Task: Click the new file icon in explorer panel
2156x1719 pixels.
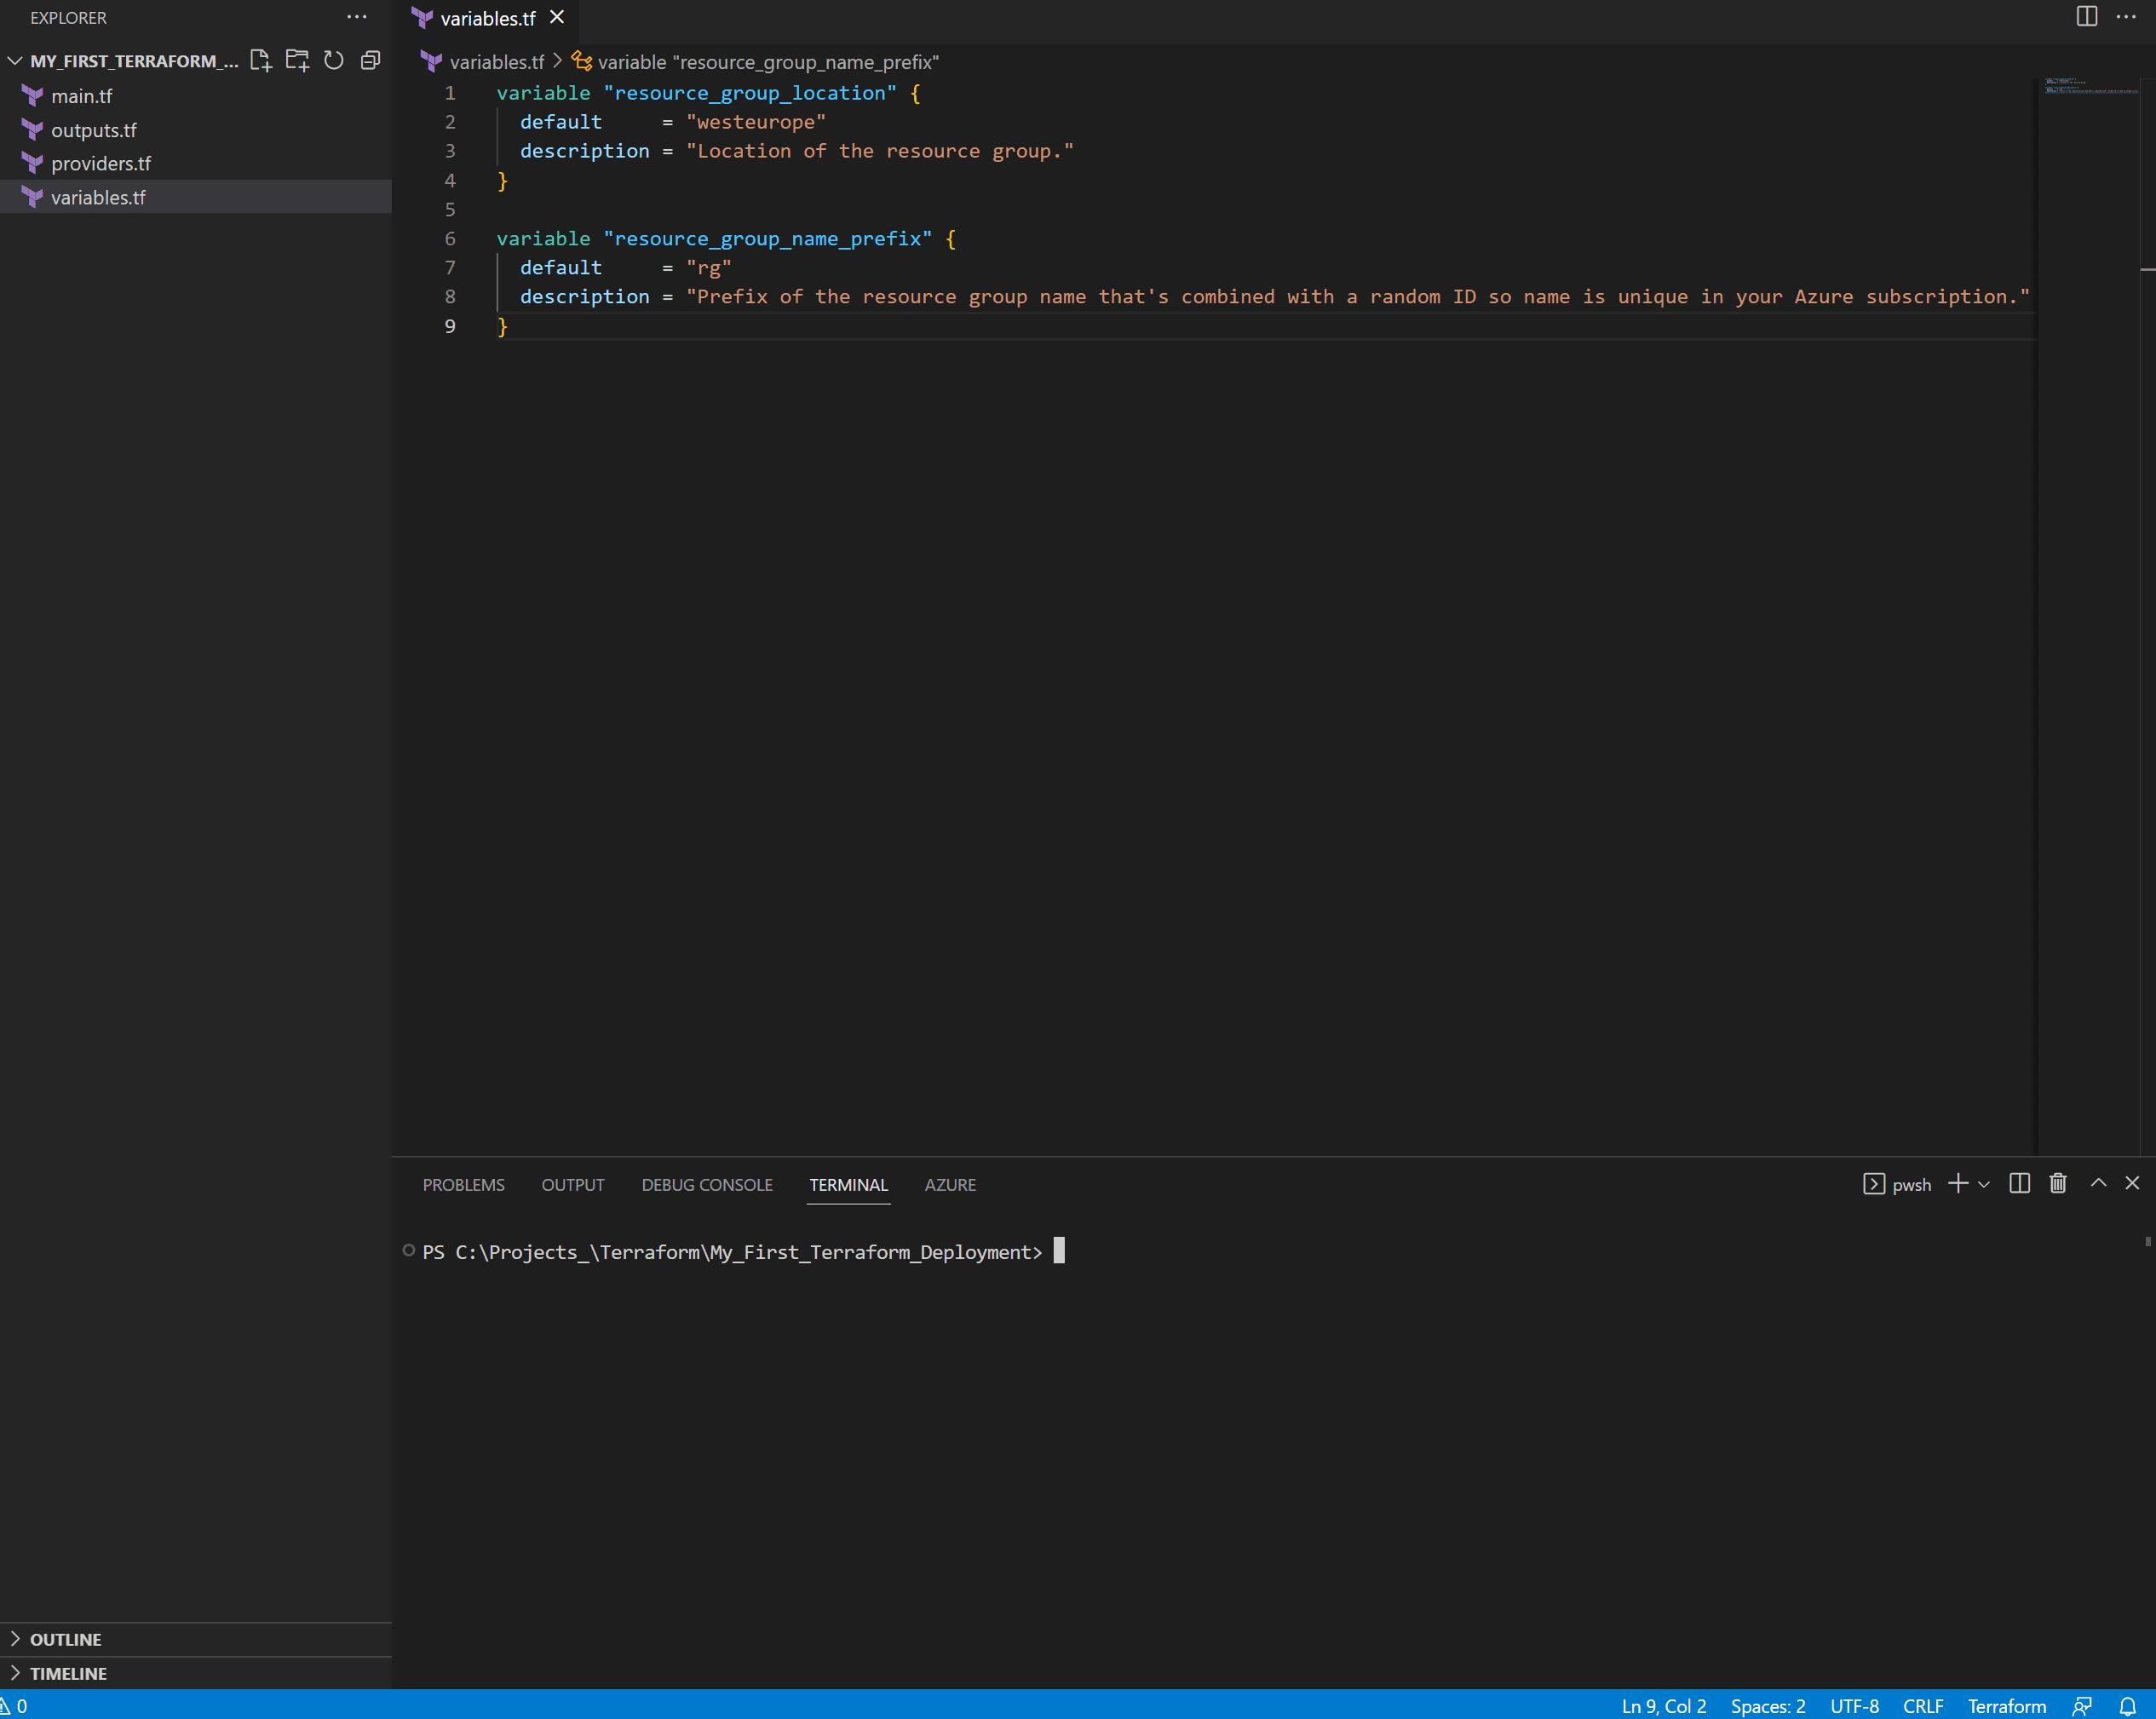Action: pos(260,60)
